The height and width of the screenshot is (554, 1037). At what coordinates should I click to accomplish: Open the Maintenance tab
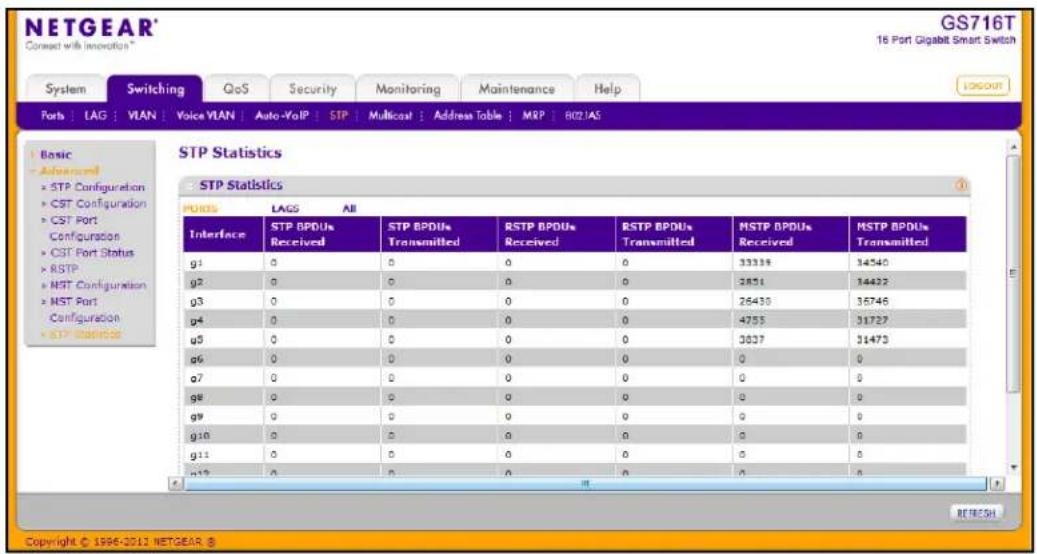coord(516,89)
